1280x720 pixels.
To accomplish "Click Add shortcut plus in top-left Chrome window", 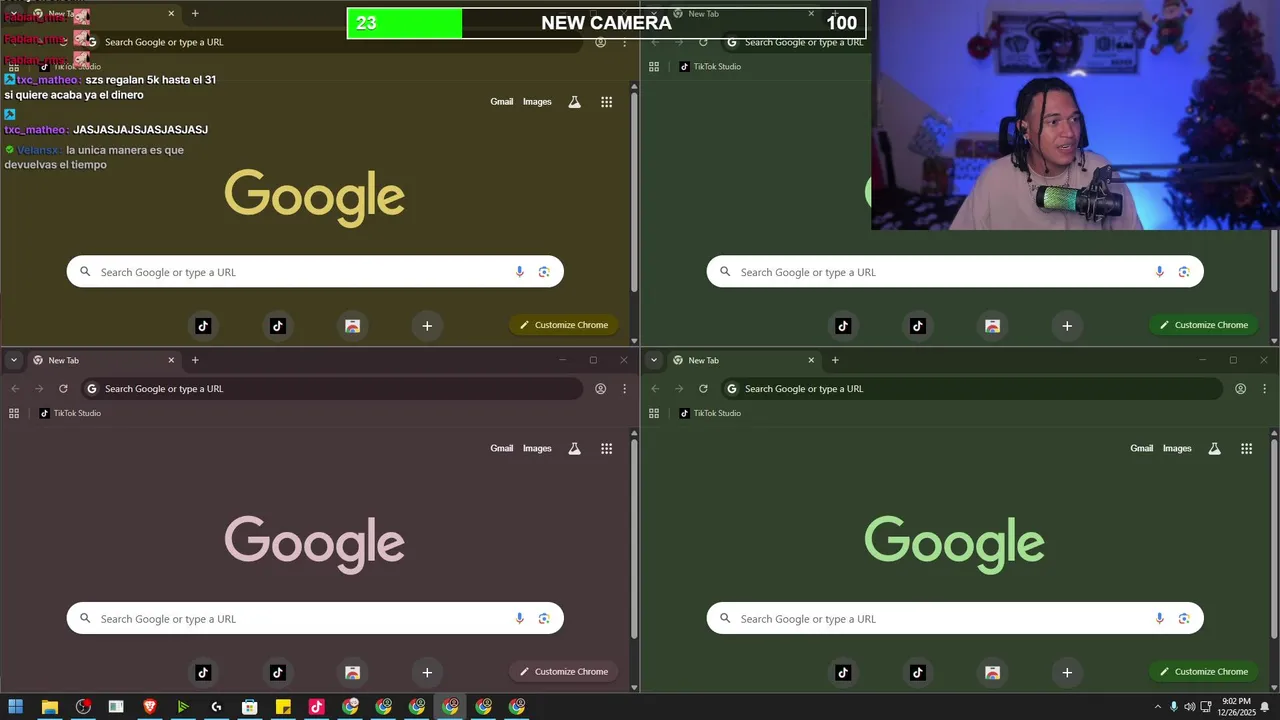I will coord(427,325).
